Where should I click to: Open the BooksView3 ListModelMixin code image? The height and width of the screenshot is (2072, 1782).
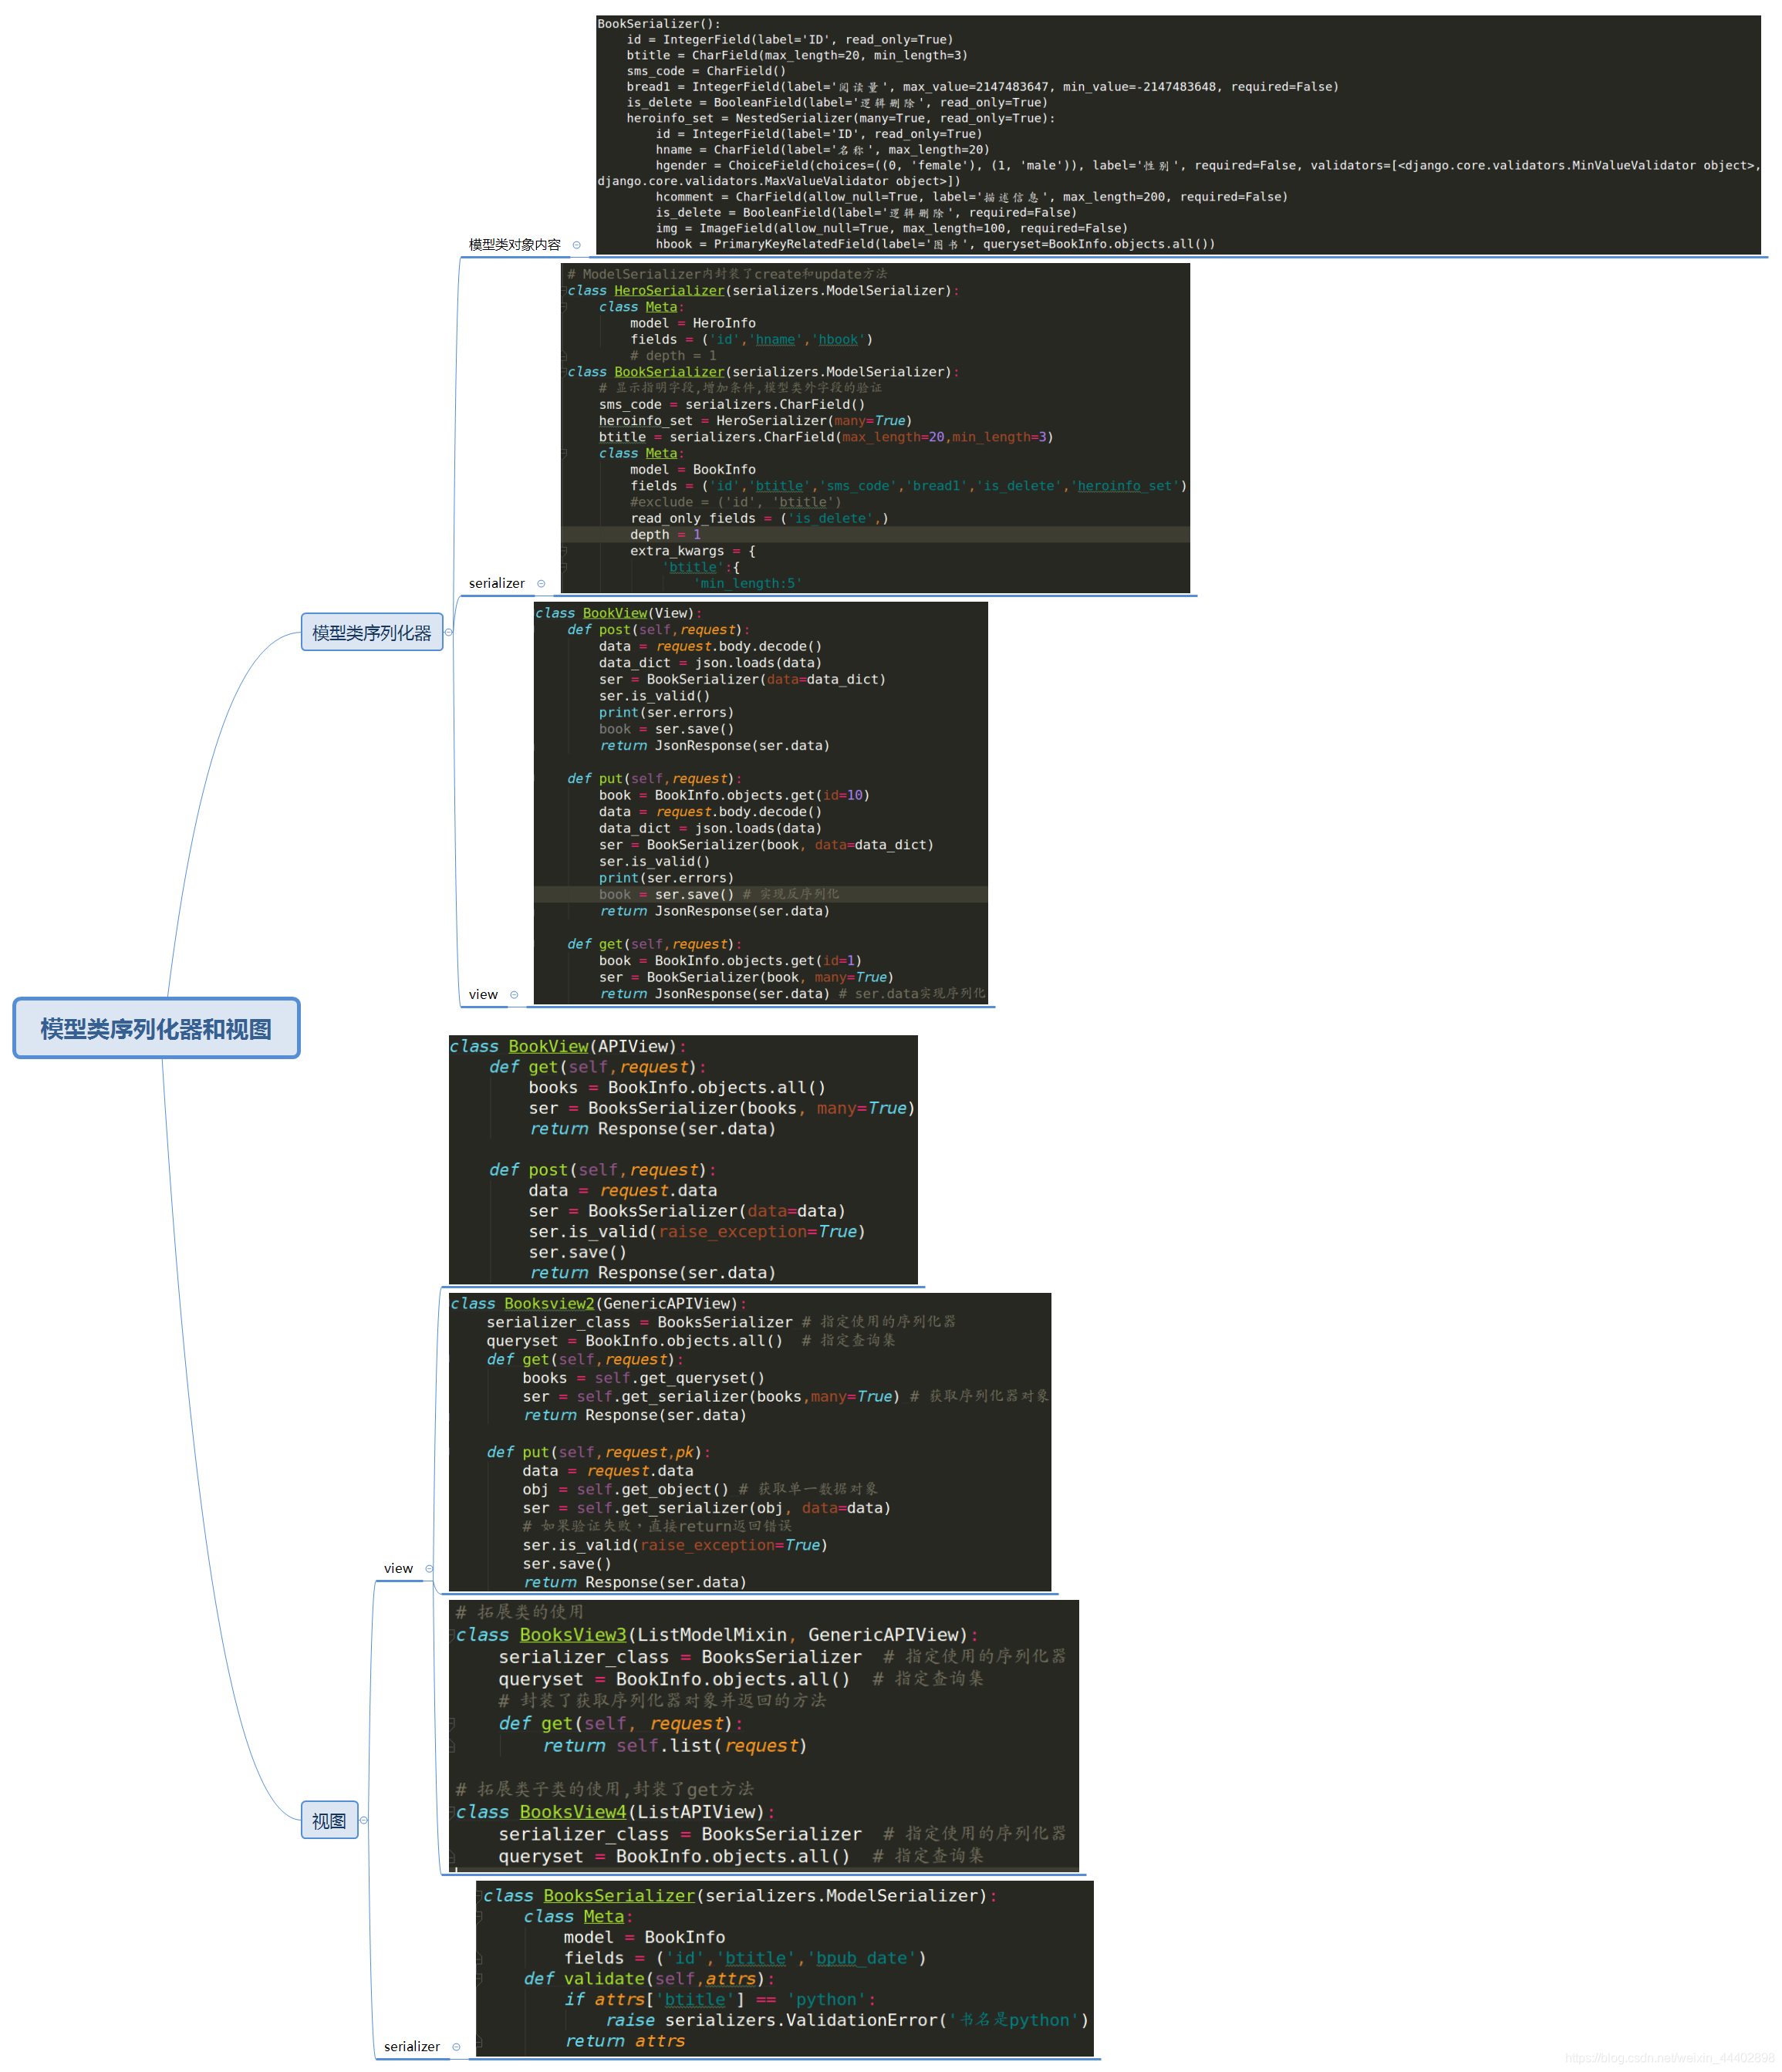pos(764,1736)
